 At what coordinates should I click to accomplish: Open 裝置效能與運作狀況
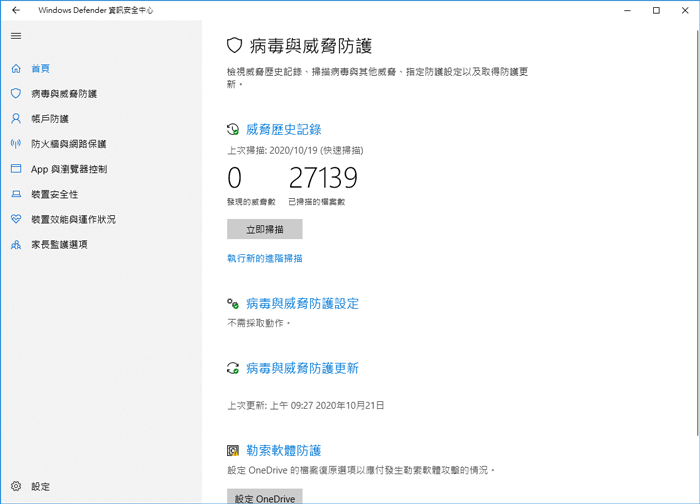(74, 219)
